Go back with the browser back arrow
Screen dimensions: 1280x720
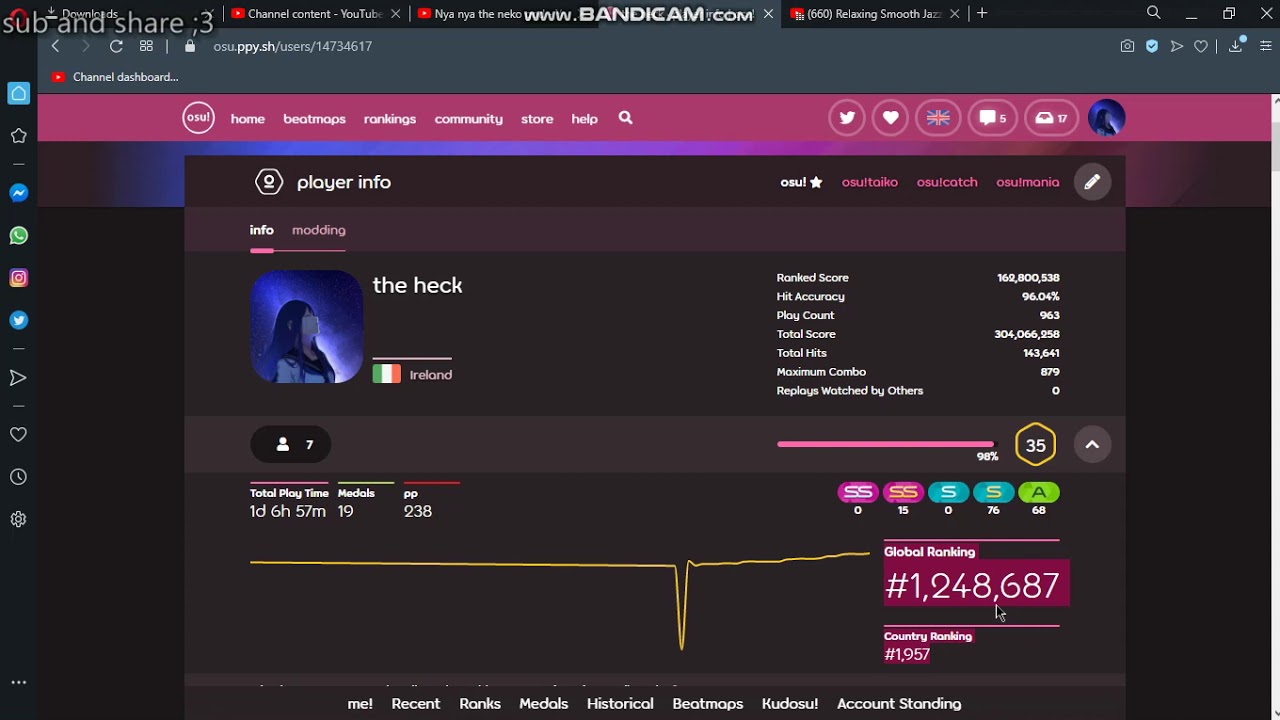coord(55,46)
